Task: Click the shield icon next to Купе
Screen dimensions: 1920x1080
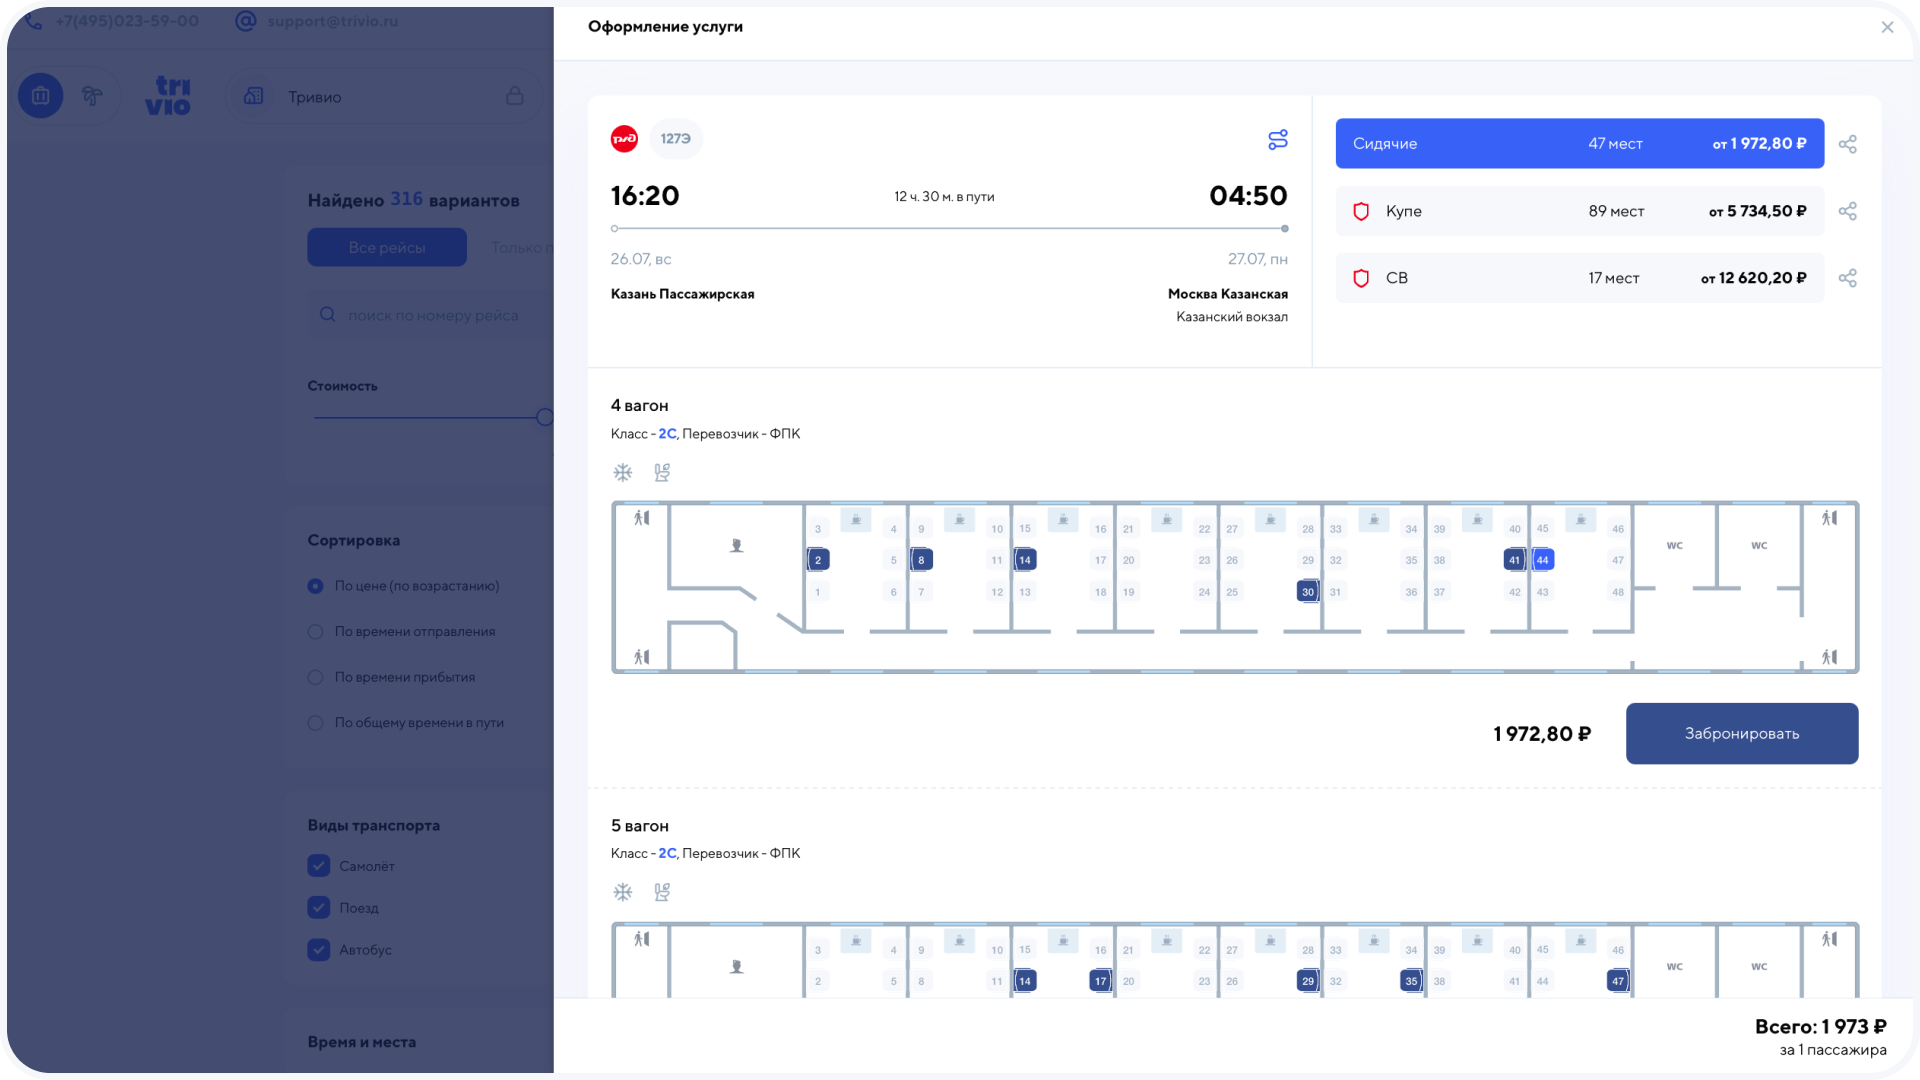Action: [x=1361, y=211]
